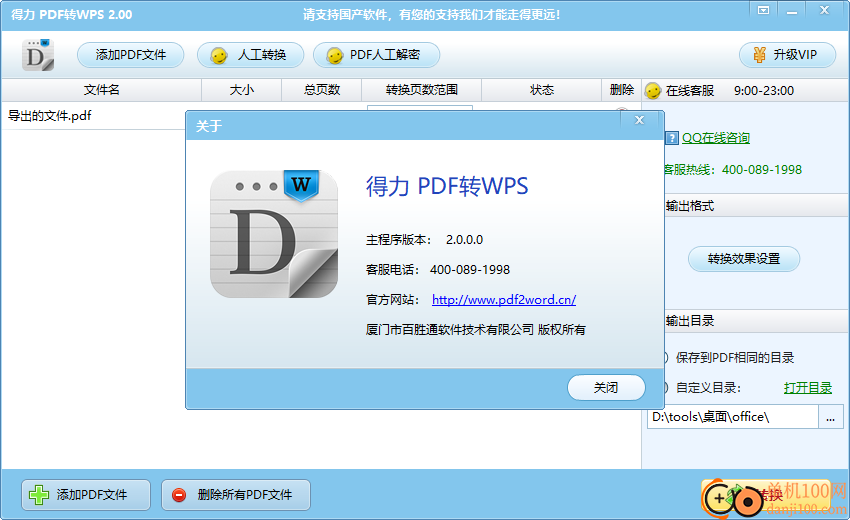Open QQ在线咨询 link
The image size is (850, 520).
click(716, 138)
